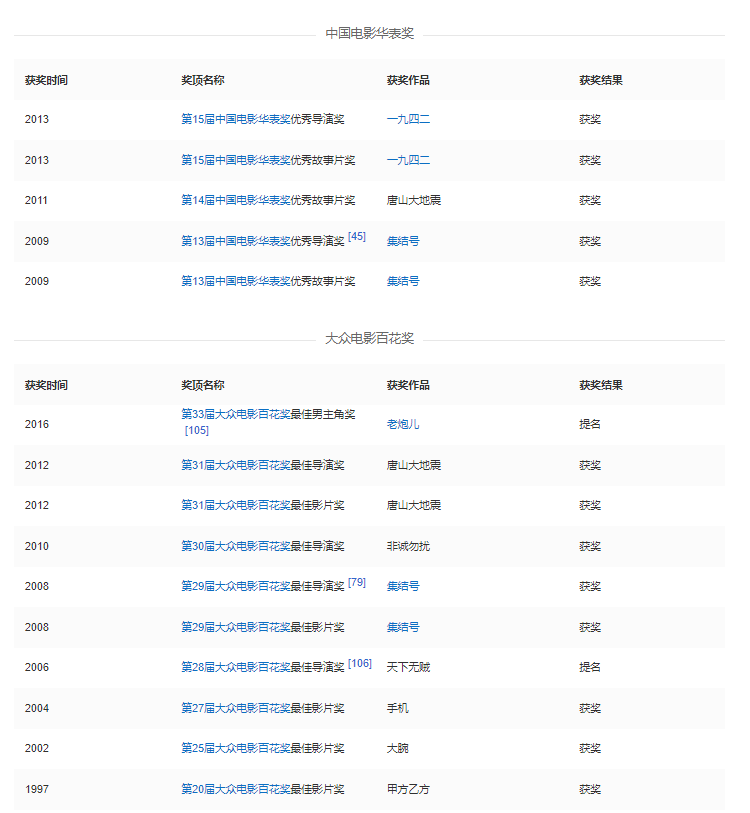This screenshot has width=750, height=813.
Task: Open 第33届大众电影百花奖 link
Action: pyautogui.click(x=235, y=414)
